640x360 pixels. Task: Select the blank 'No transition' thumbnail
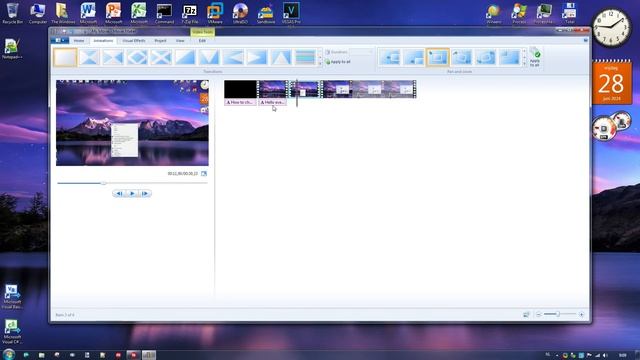(65, 58)
